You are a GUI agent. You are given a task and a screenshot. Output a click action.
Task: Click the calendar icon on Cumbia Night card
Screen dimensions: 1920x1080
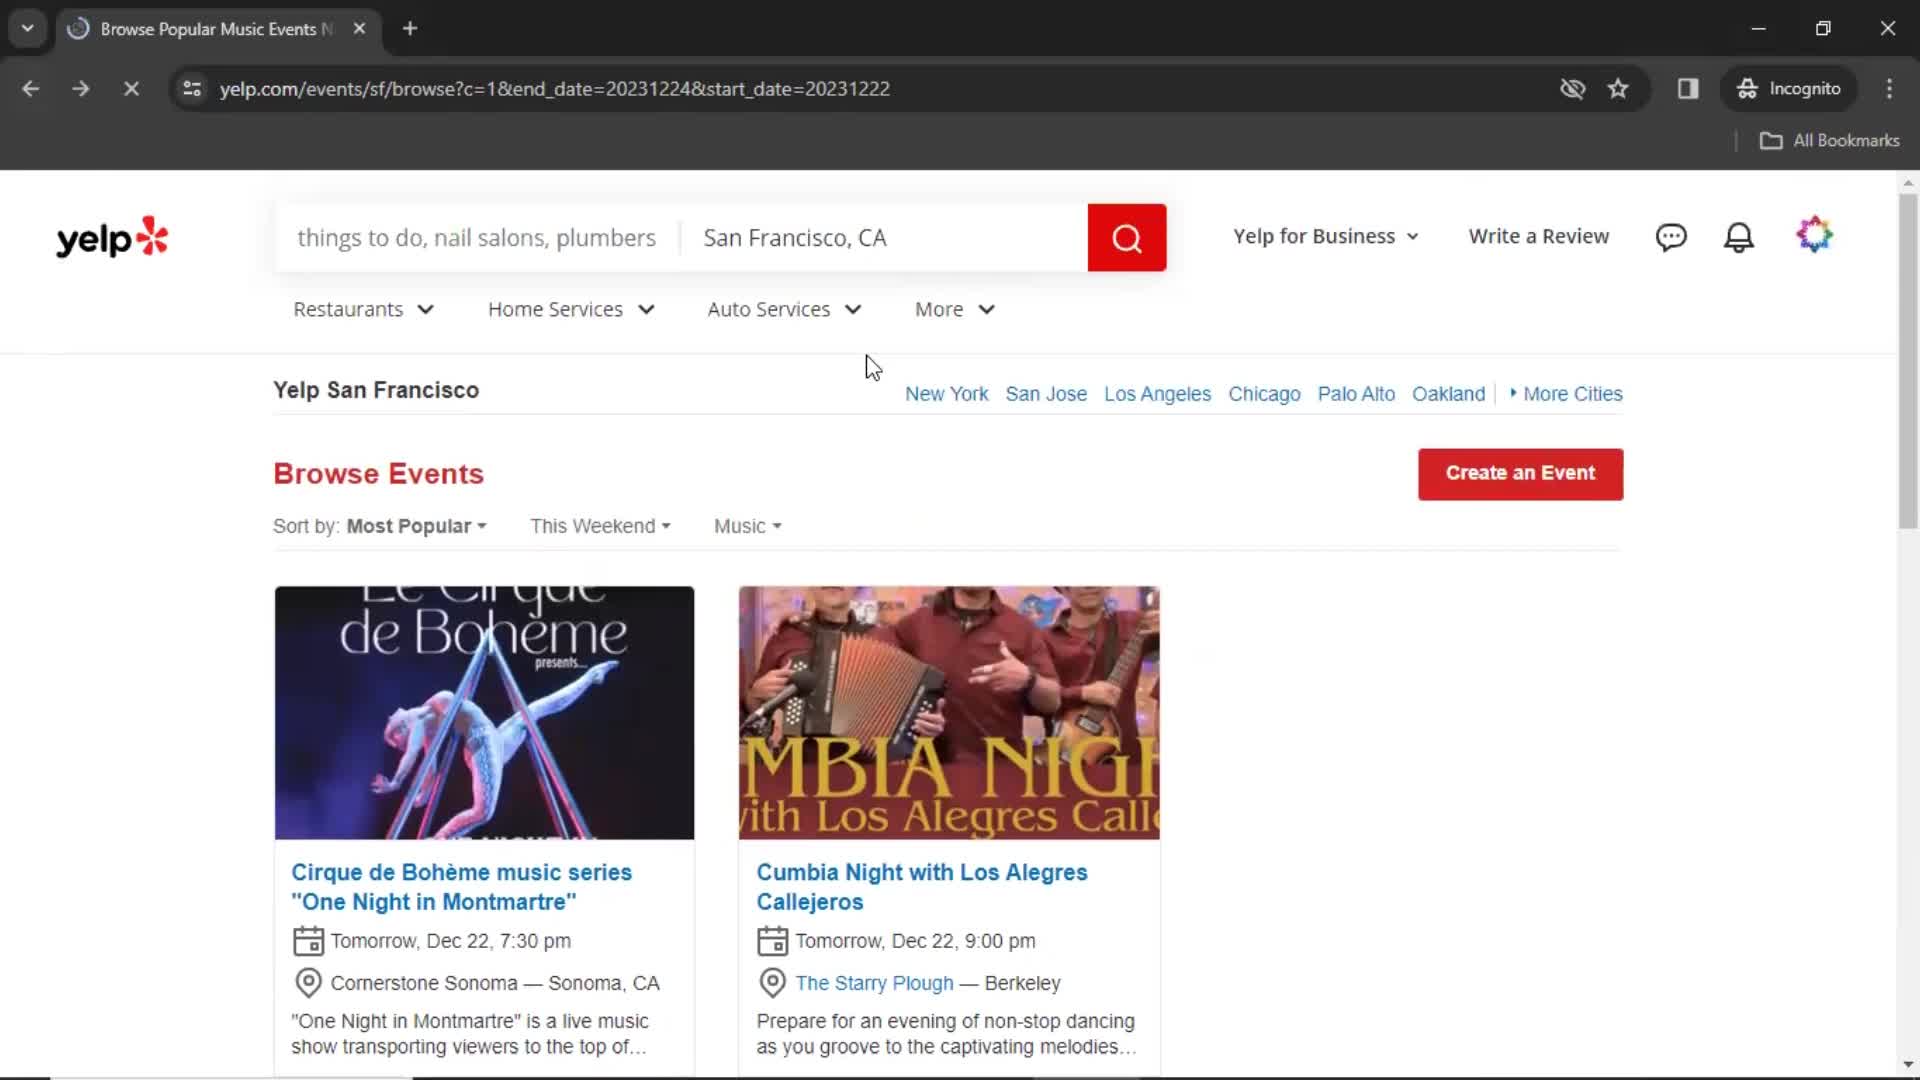(x=772, y=941)
